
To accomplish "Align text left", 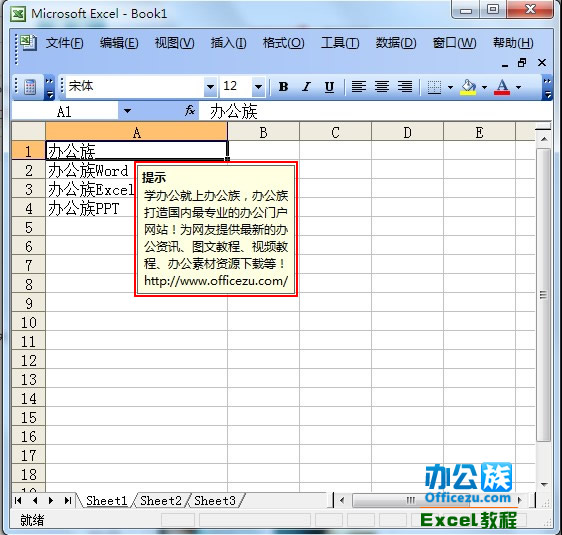I will 358,87.
